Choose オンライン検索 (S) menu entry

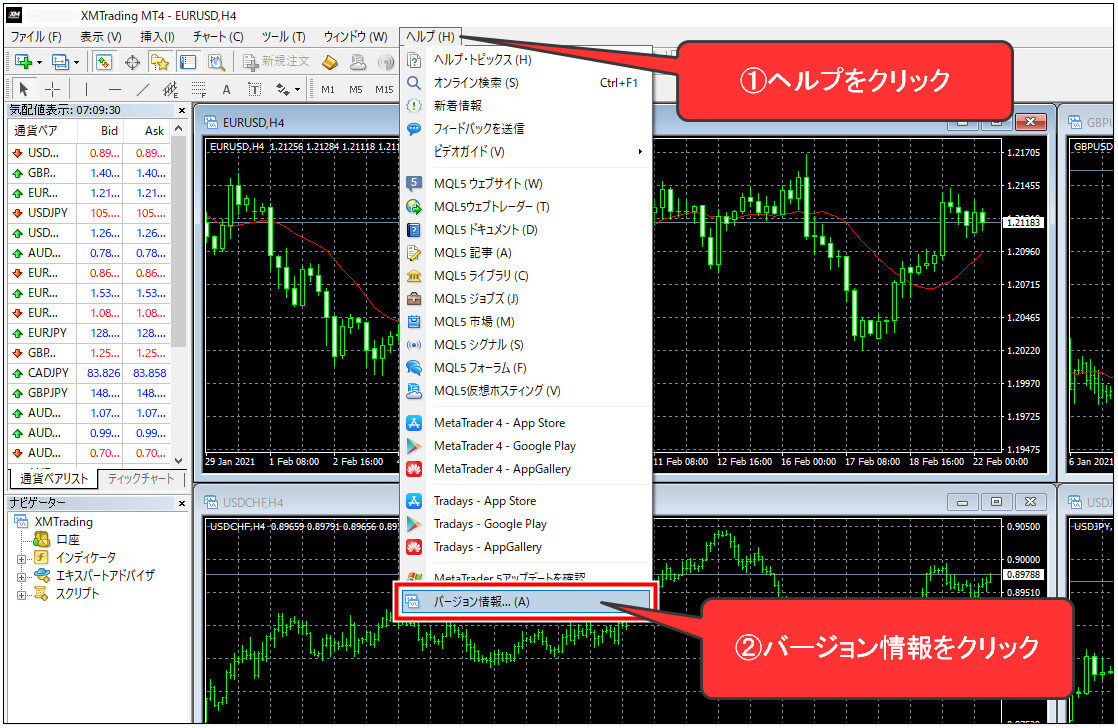[526, 83]
